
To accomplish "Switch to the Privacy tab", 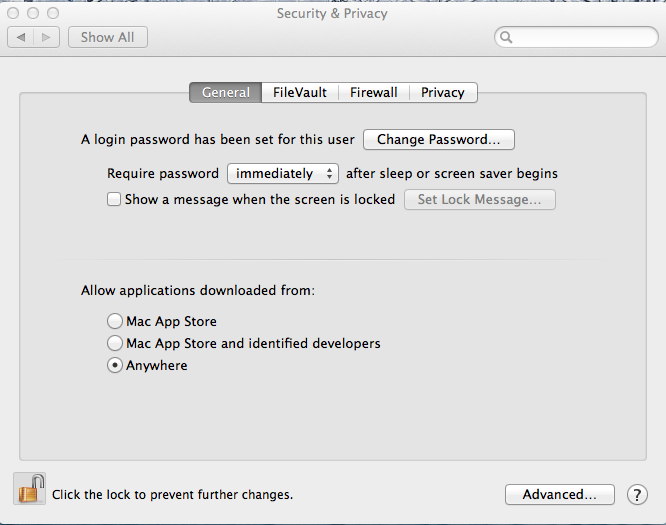I will click(x=443, y=93).
